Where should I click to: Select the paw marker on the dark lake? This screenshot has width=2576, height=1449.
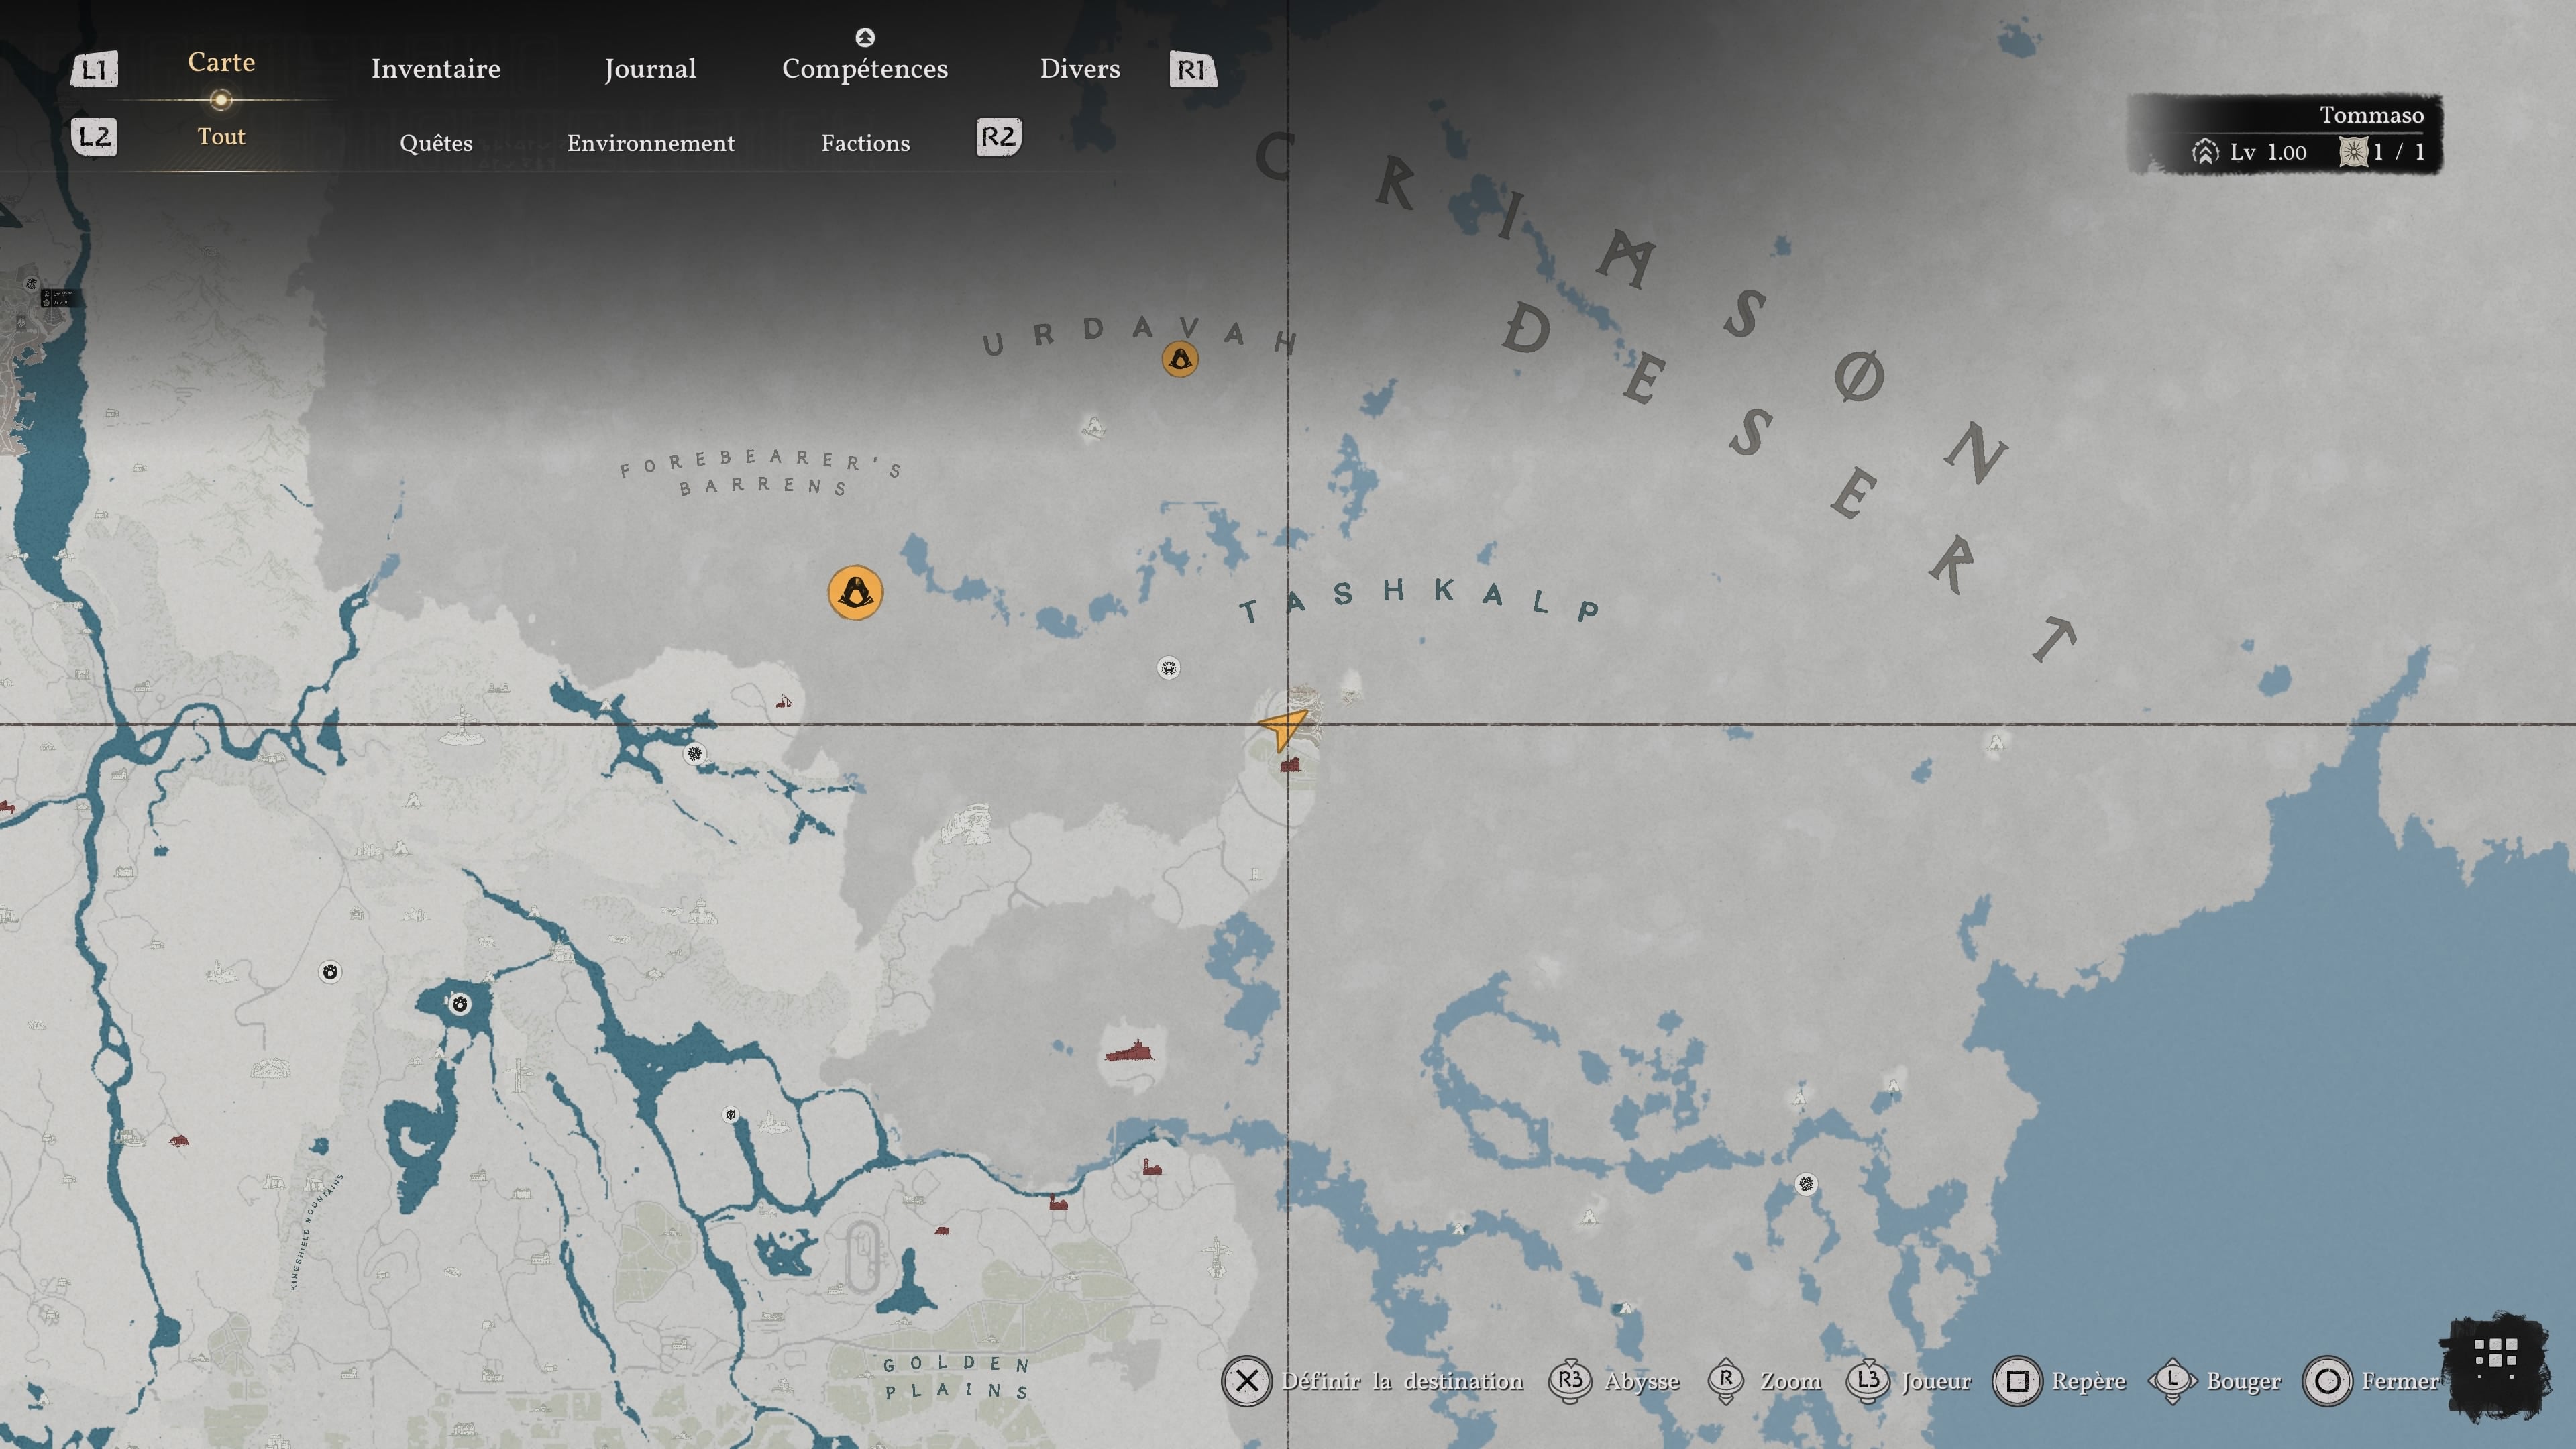point(460,1004)
